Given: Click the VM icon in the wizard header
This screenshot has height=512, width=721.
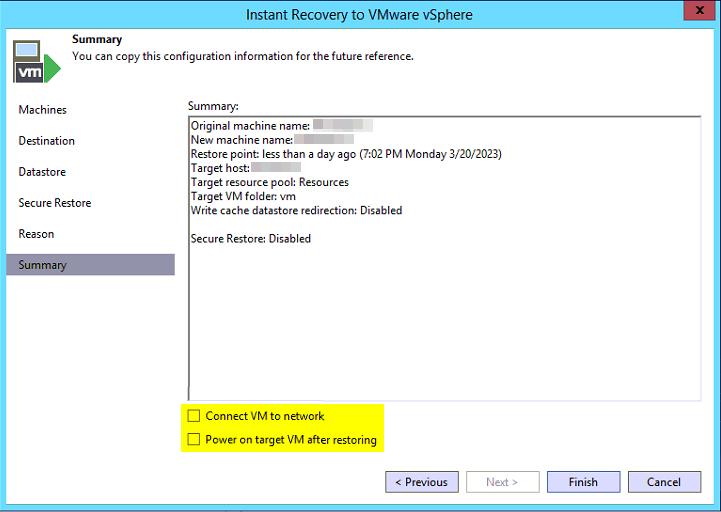Looking at the screenshot, I should click(36, 61).
